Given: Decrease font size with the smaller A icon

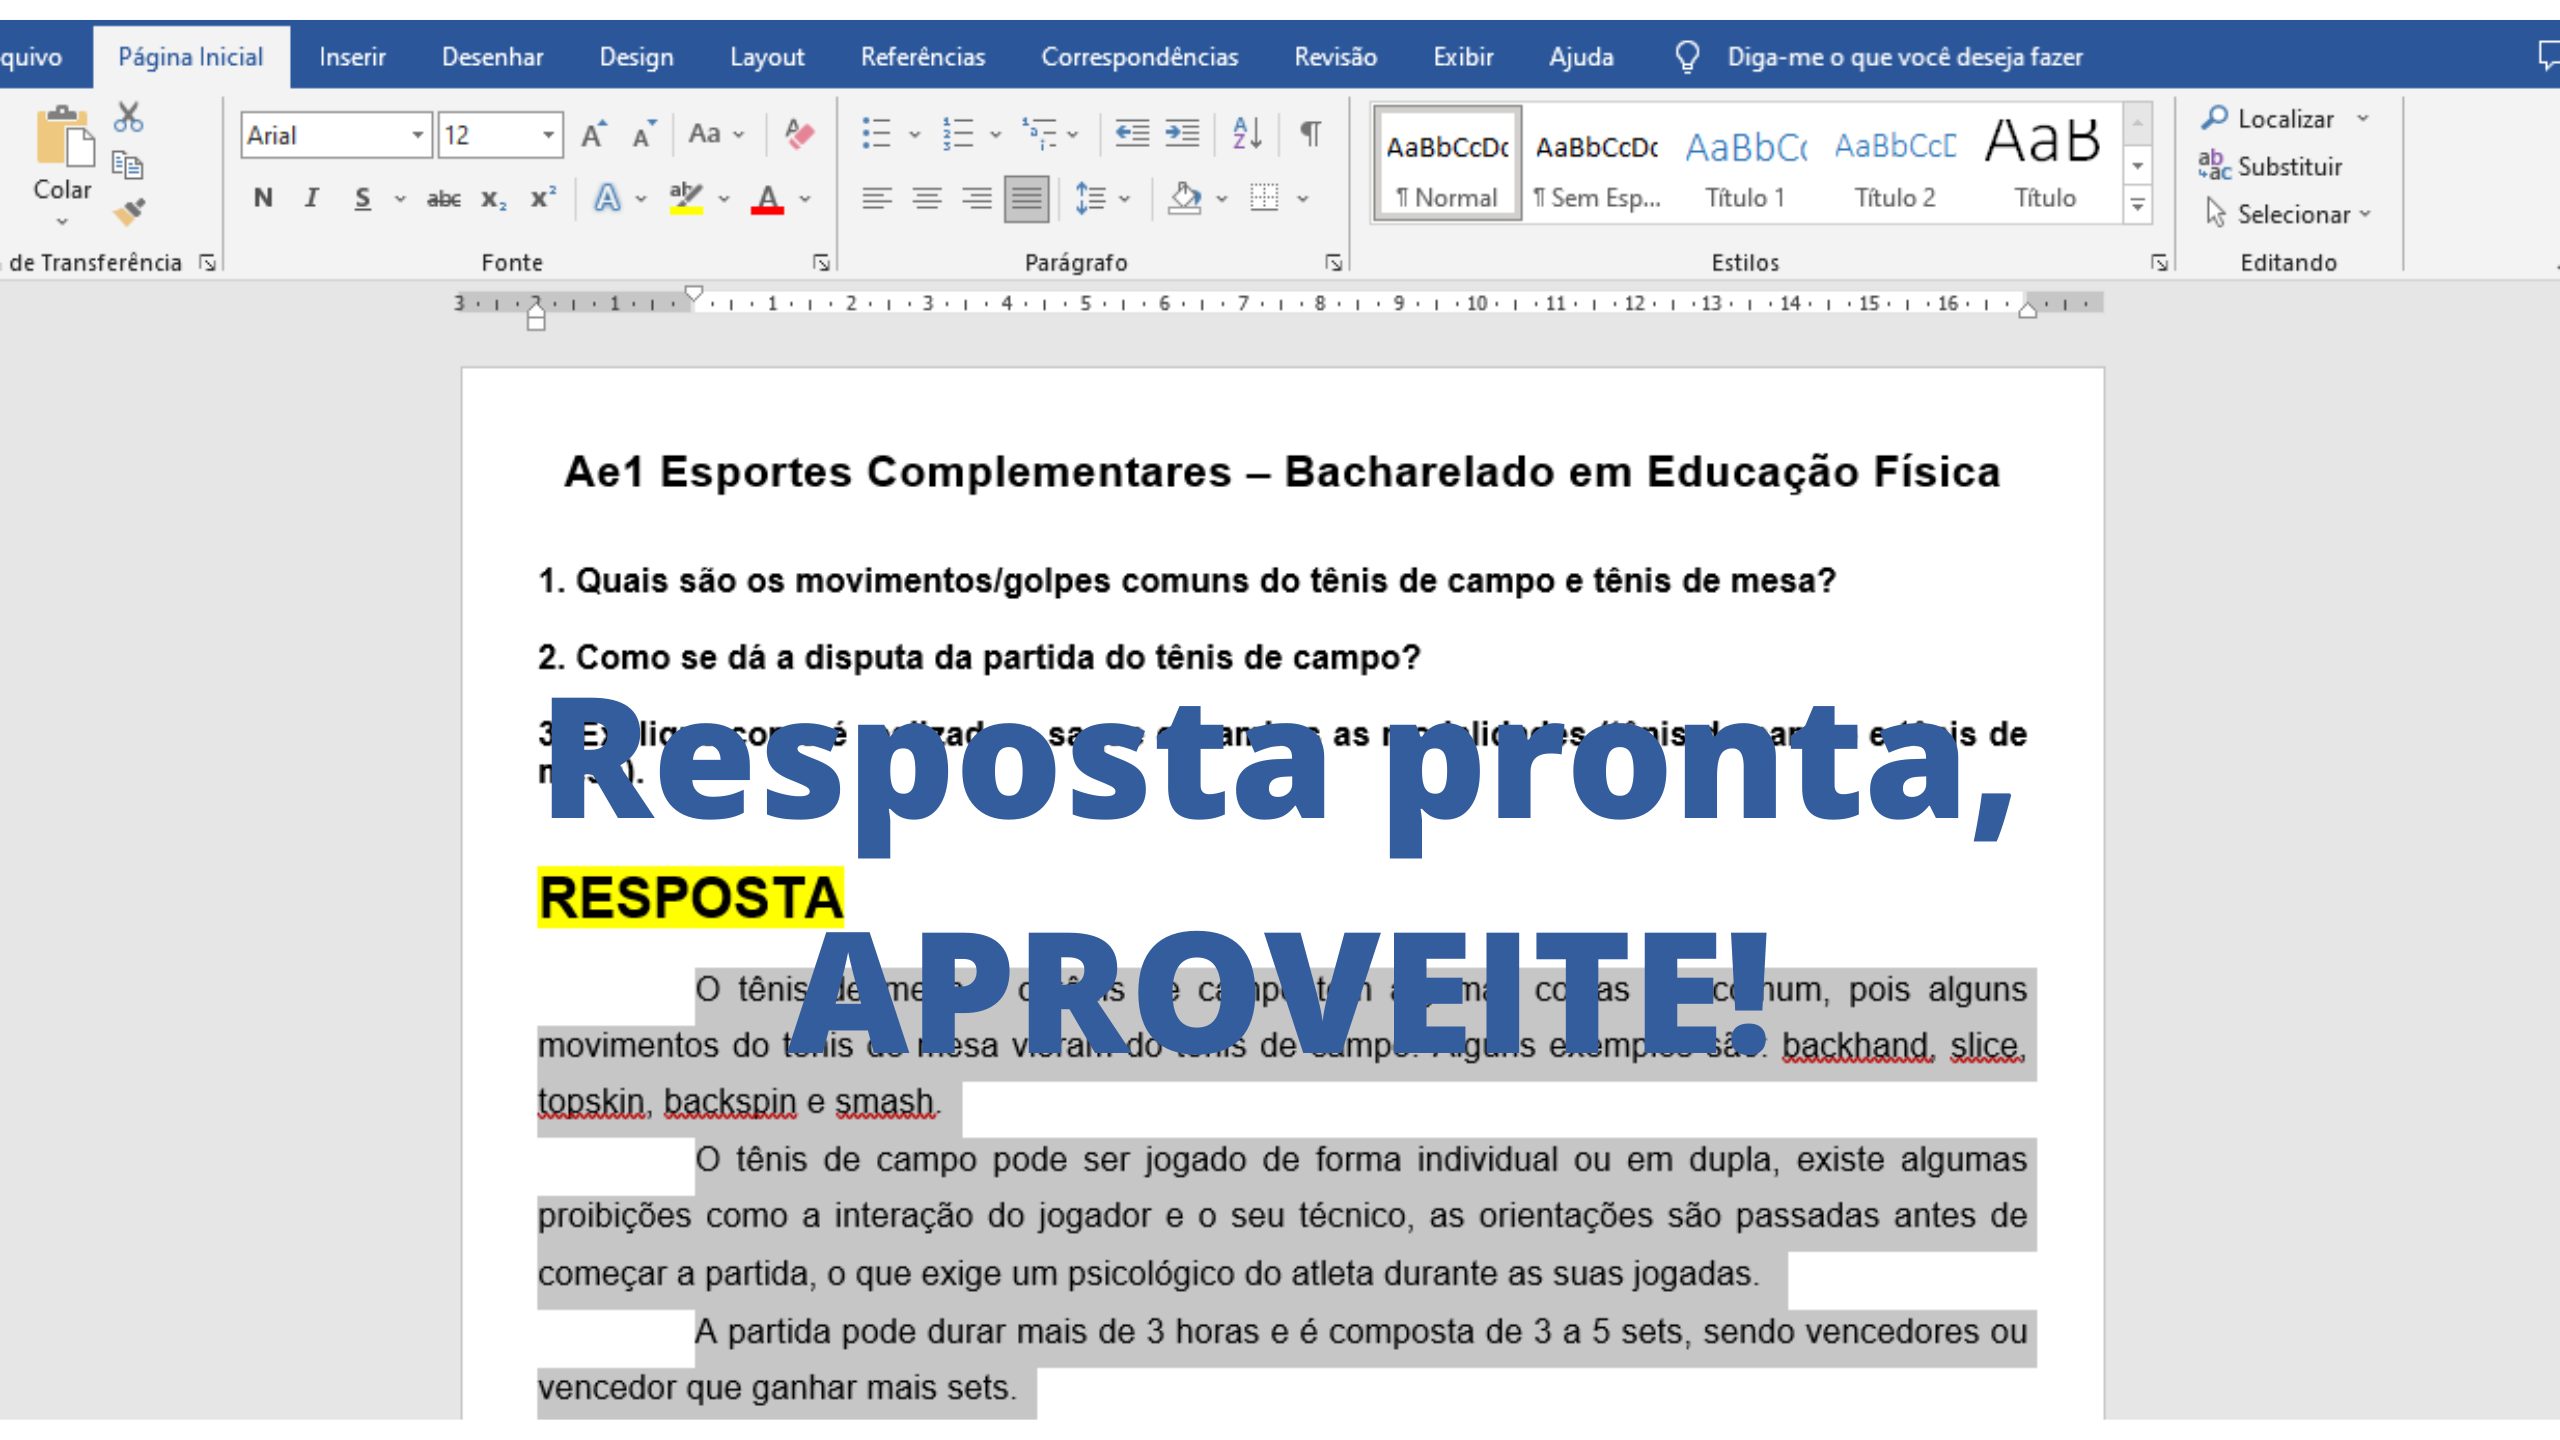Looking at the screenshot, I should coord(644,134).
